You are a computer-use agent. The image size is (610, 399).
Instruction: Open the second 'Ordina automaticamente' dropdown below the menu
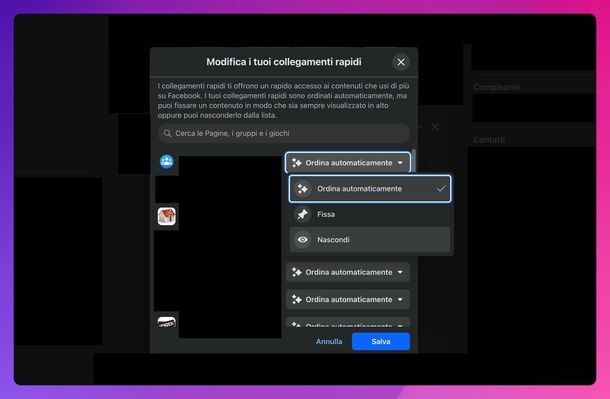348,299
